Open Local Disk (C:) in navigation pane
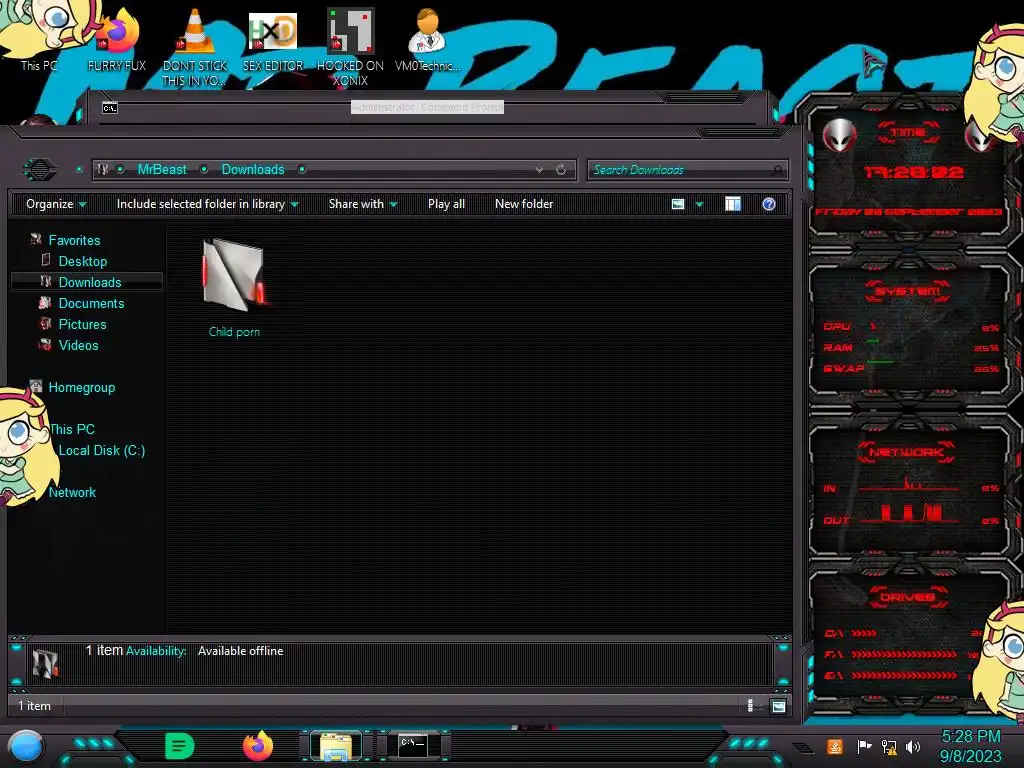 click(102, 450)
